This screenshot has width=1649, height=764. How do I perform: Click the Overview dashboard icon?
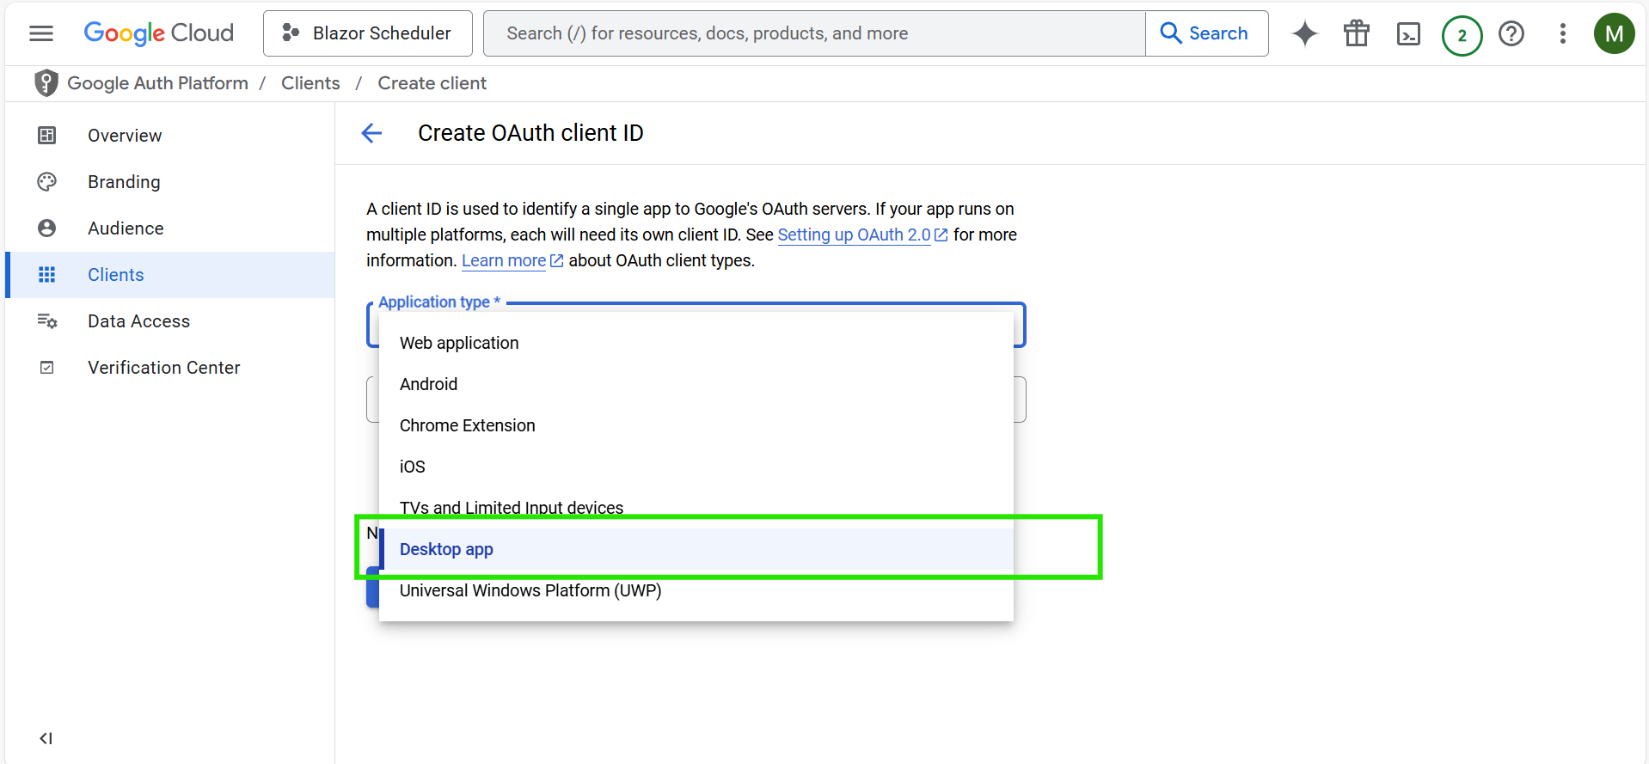tap(47, 135)
